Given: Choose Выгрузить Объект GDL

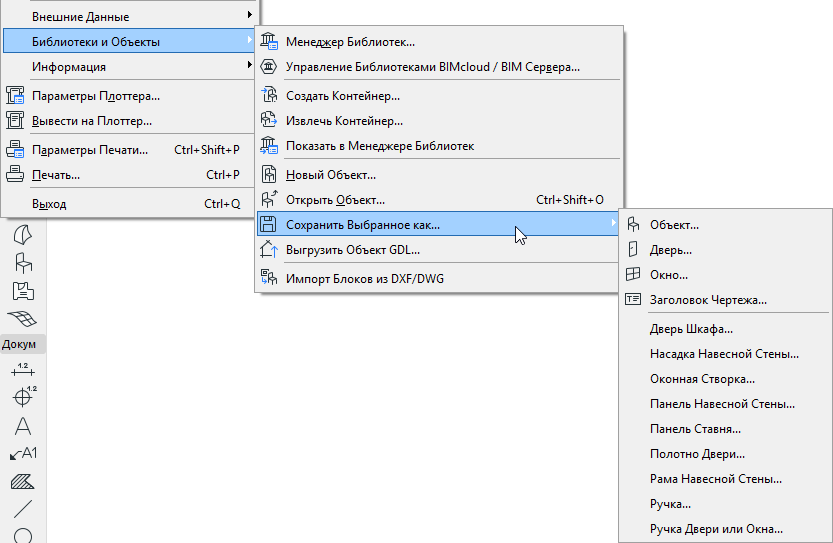Looking at the screenshot, I should pyautogui.click(x=438, y=250).
